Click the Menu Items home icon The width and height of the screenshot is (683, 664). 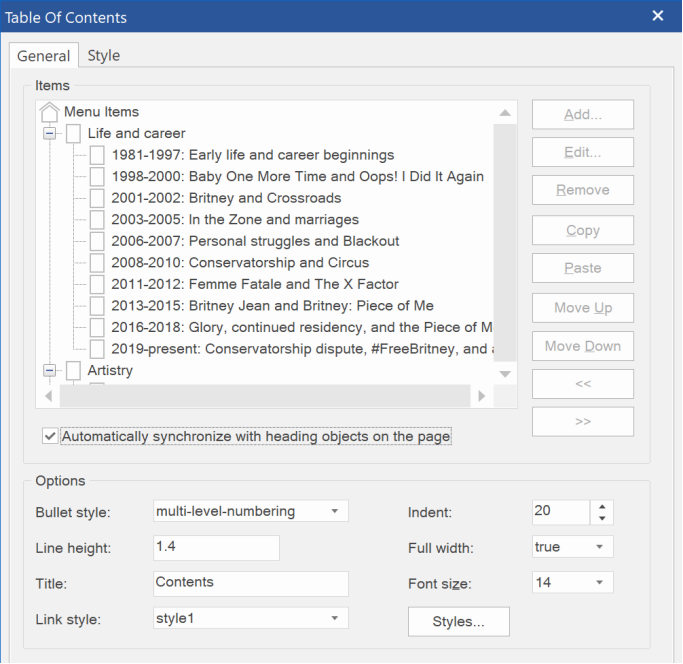point(49,112)
